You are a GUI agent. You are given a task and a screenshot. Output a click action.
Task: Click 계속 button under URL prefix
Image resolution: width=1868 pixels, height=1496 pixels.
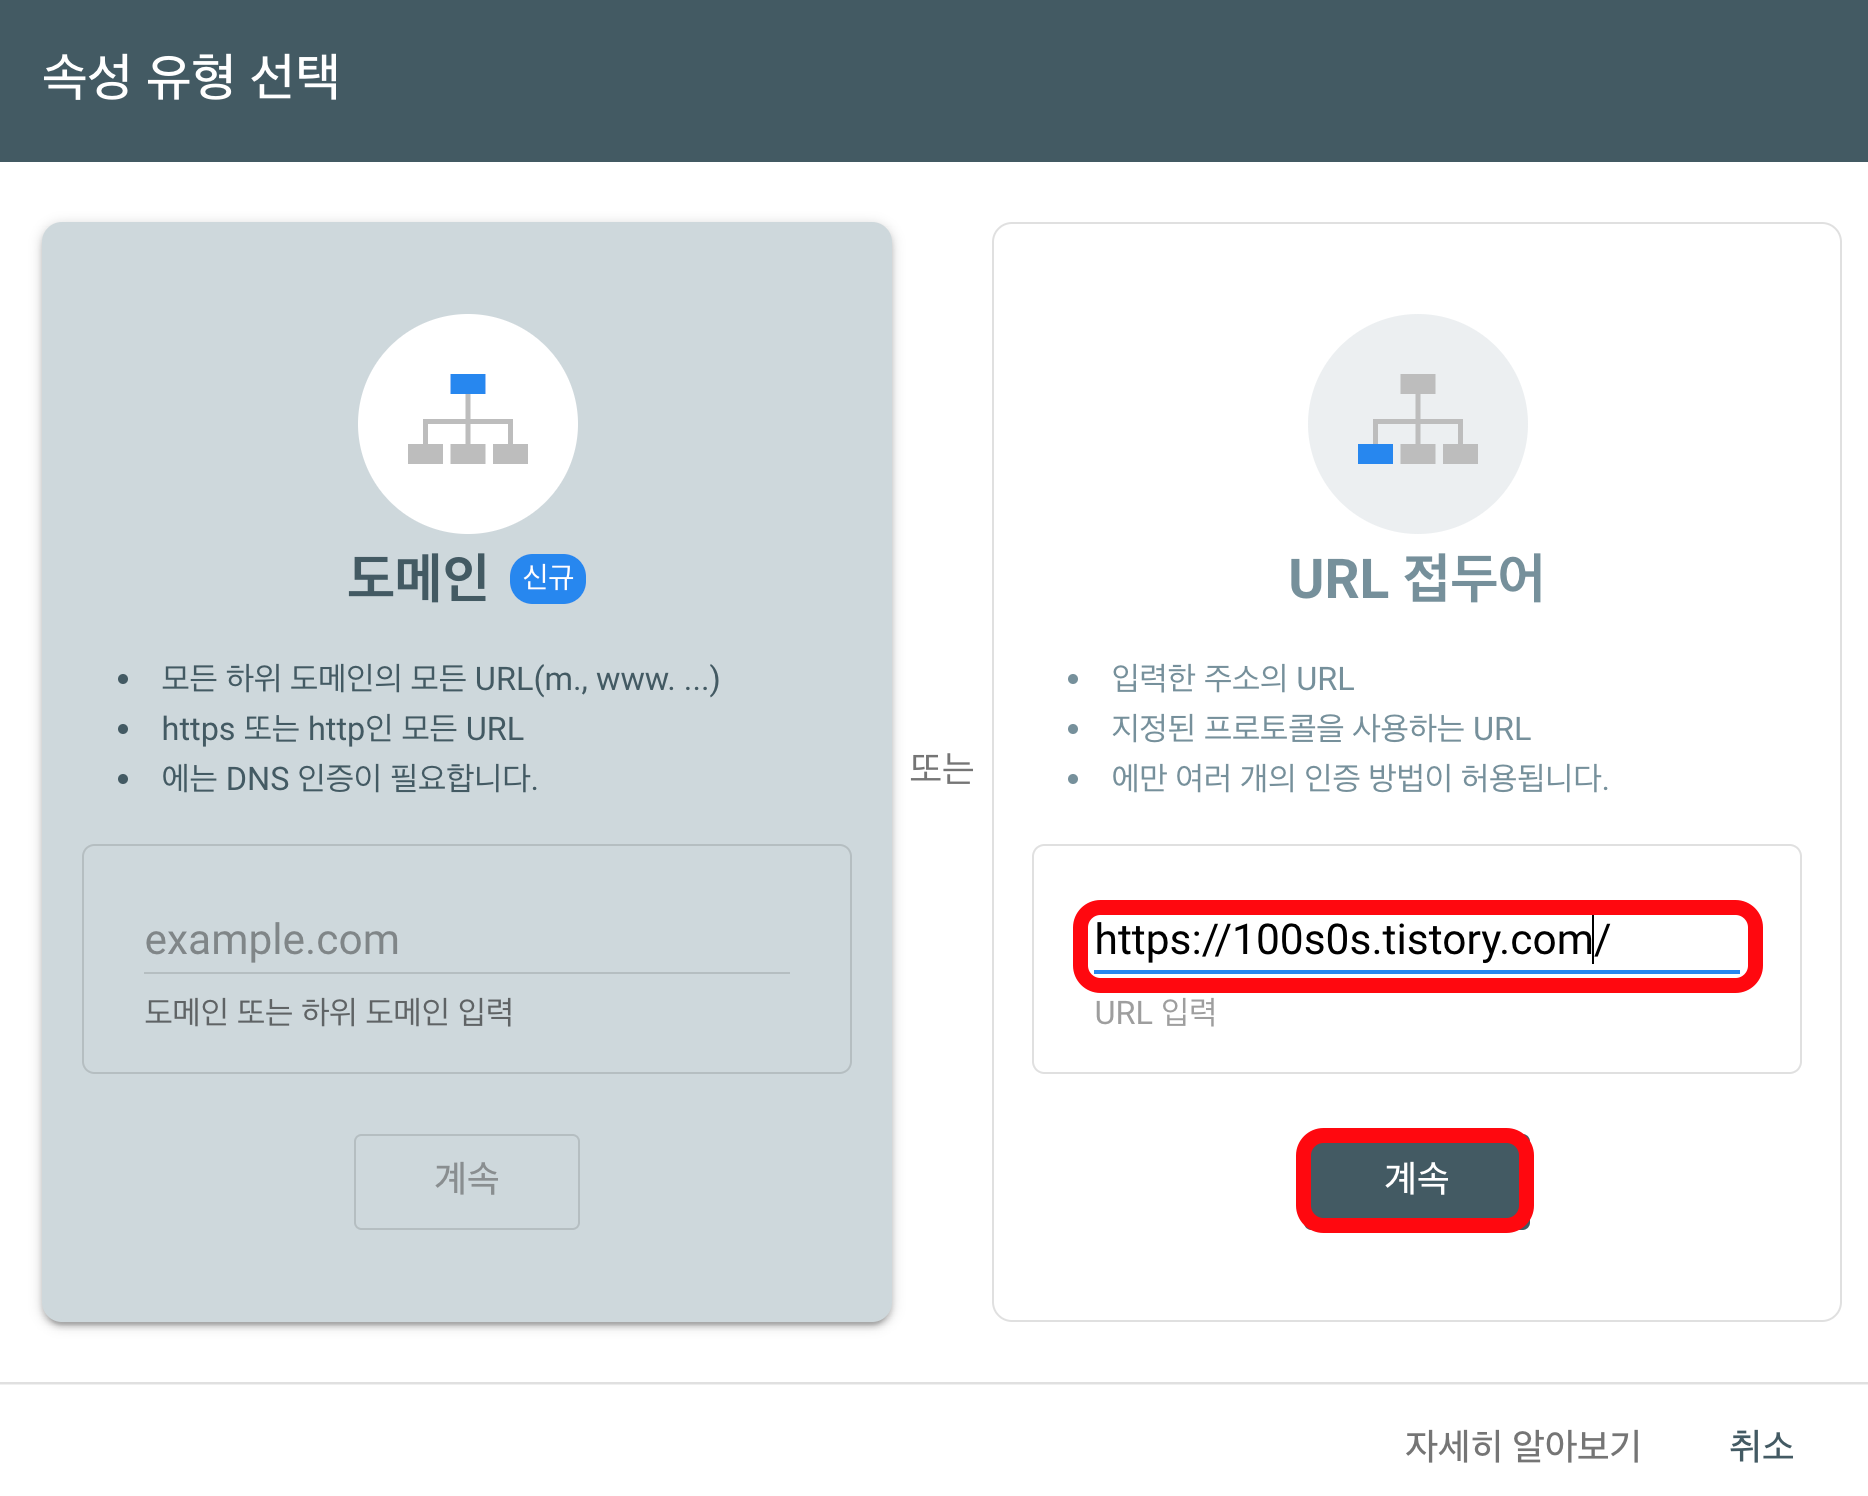click(1416, 1179)
